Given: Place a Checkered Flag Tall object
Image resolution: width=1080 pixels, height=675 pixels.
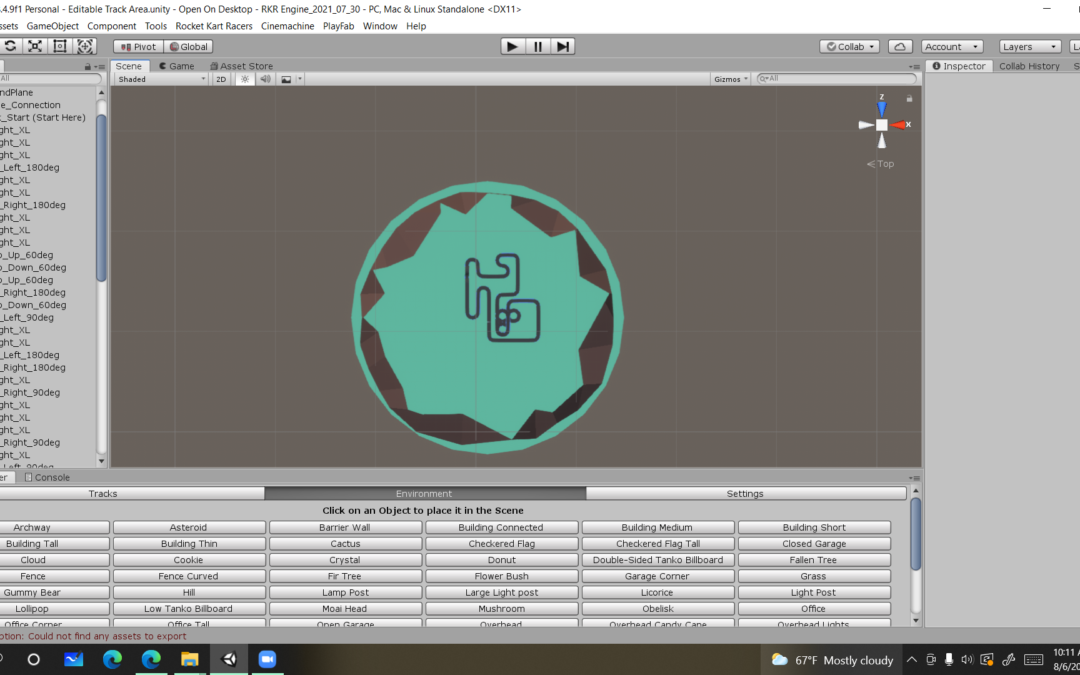Looking at the screenshot, I should (658, 544).
